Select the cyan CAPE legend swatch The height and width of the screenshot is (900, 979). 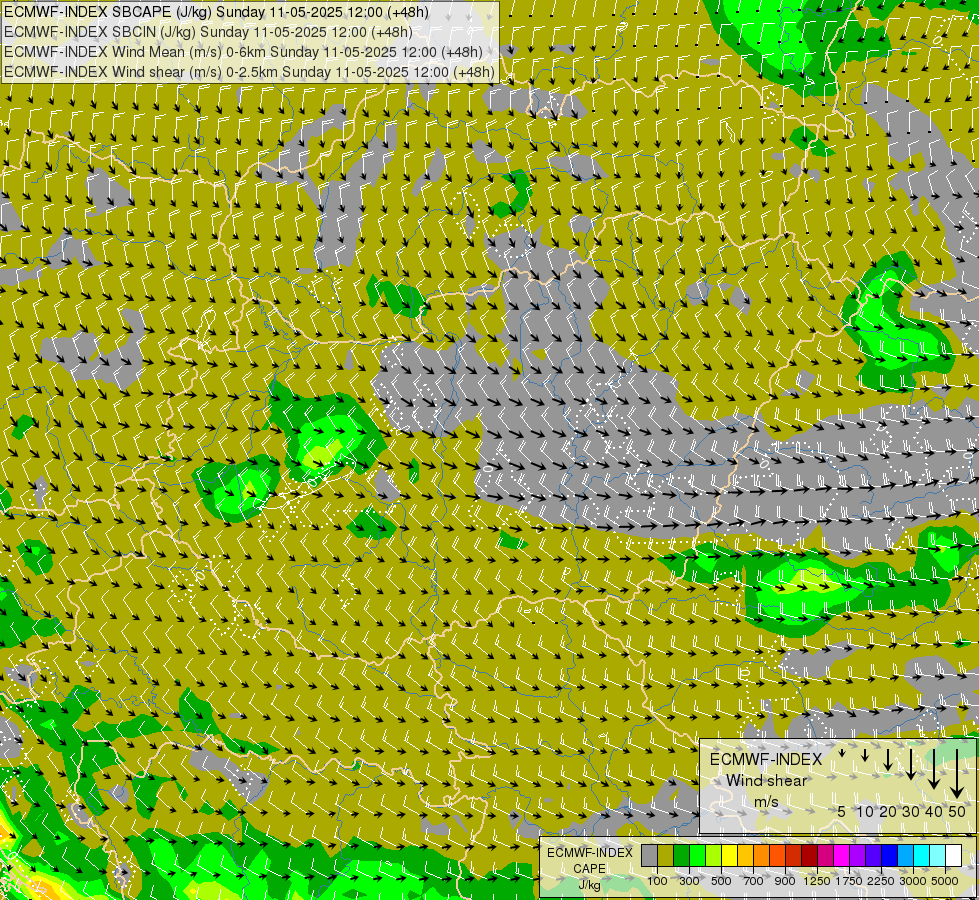click(922, 856)
